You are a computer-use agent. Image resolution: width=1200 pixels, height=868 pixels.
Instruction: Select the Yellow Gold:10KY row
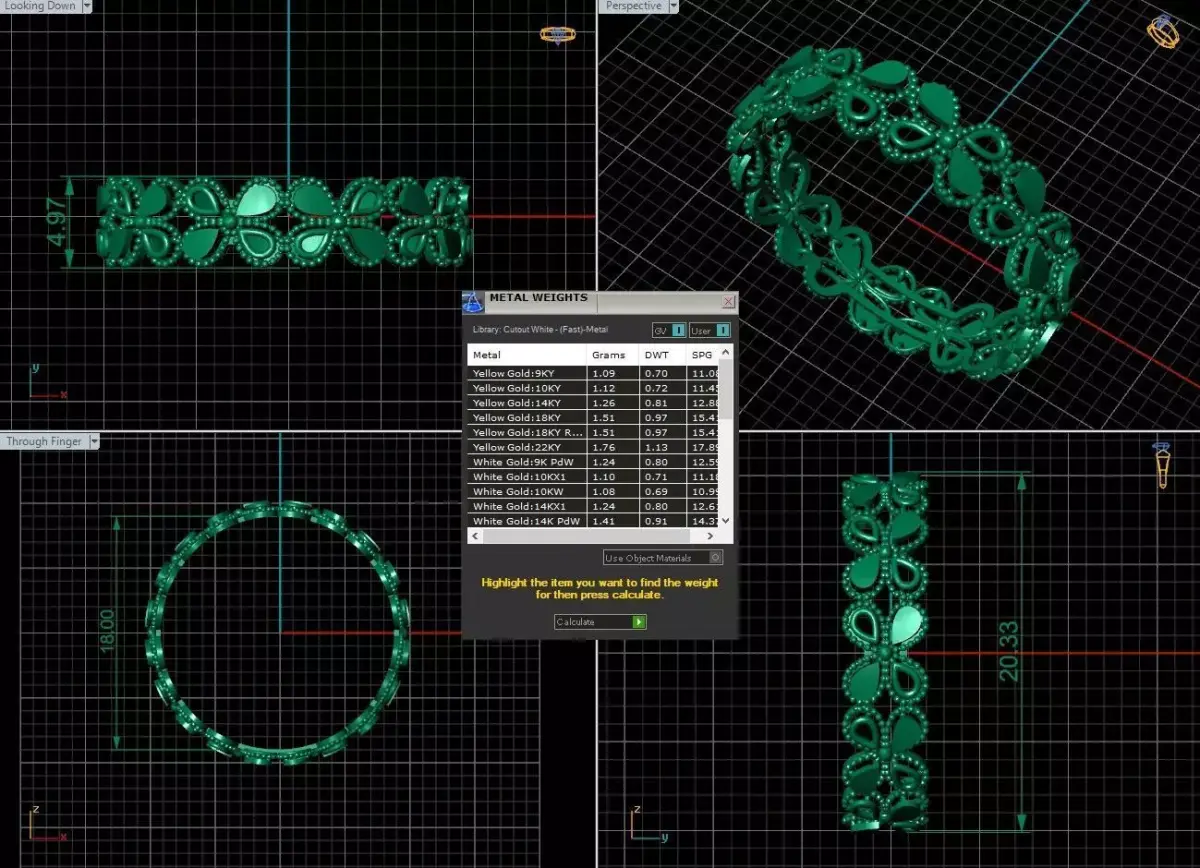[594, 388]
